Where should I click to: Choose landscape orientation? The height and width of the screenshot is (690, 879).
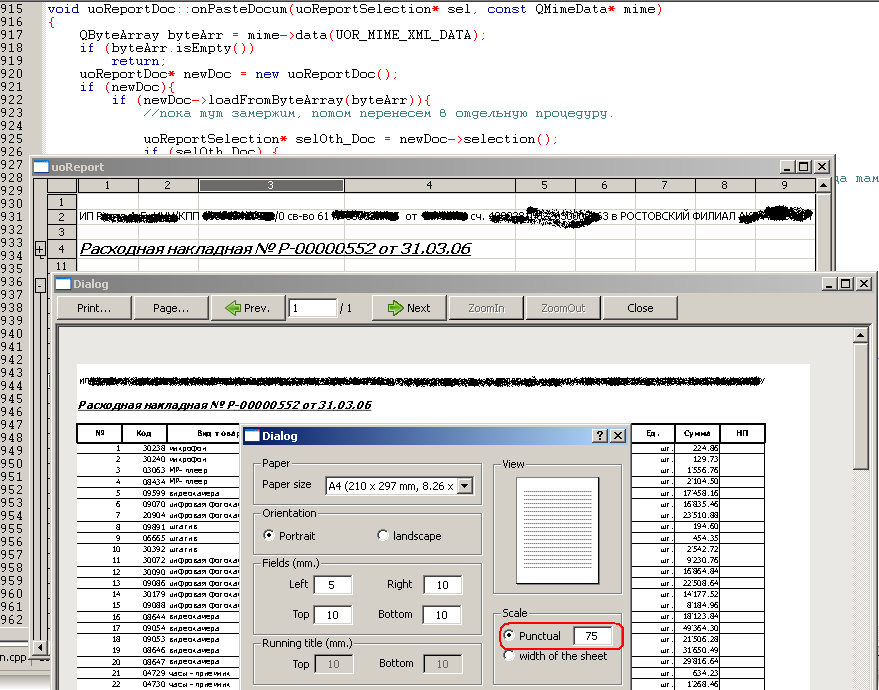tap(383, 536)
